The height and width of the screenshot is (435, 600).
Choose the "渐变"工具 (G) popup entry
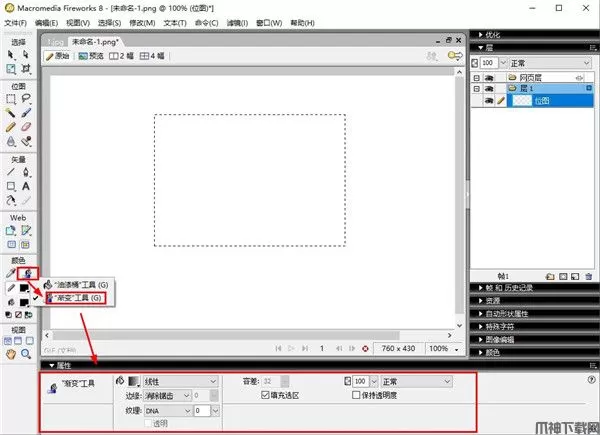(78, 297)
